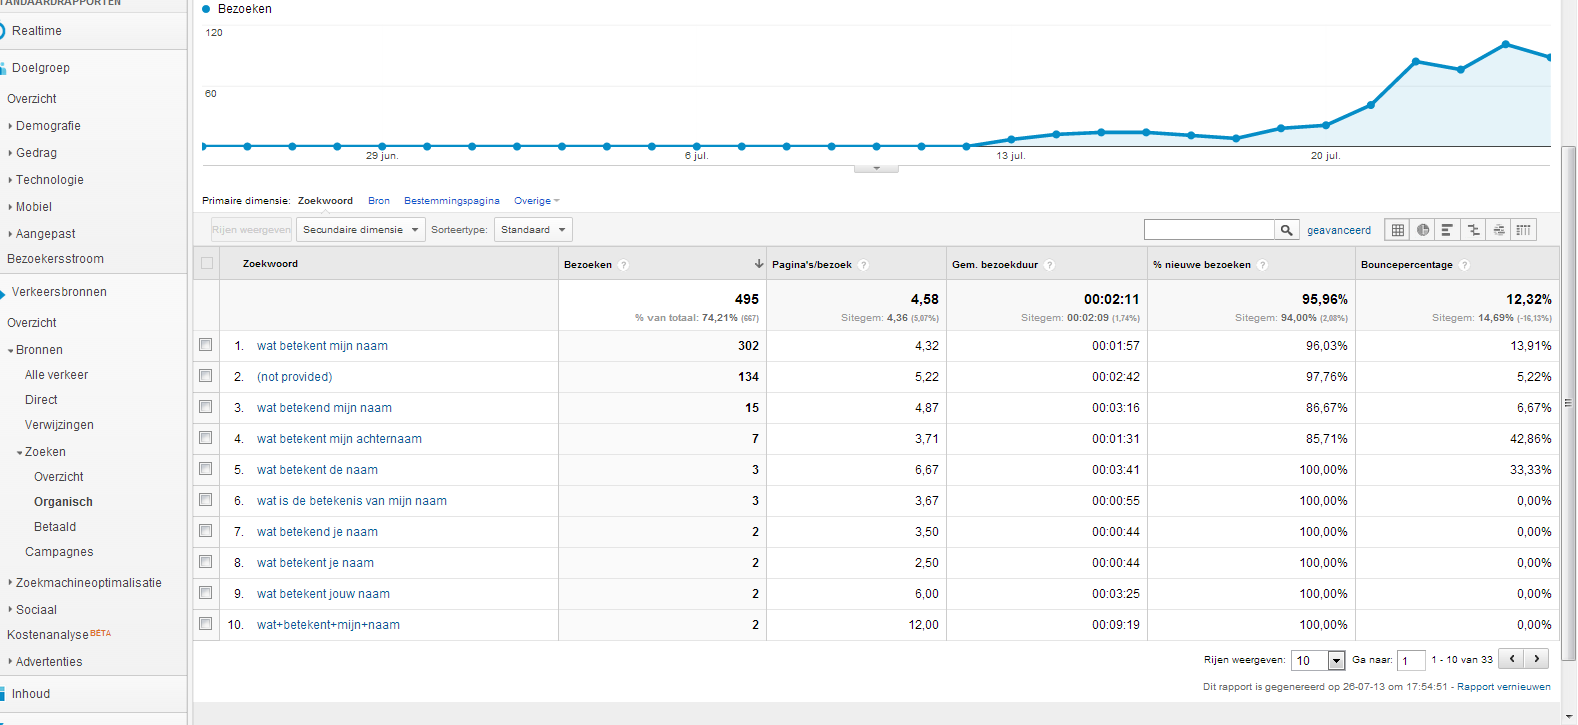Go to previous page of results

(x=1512, y=659)
